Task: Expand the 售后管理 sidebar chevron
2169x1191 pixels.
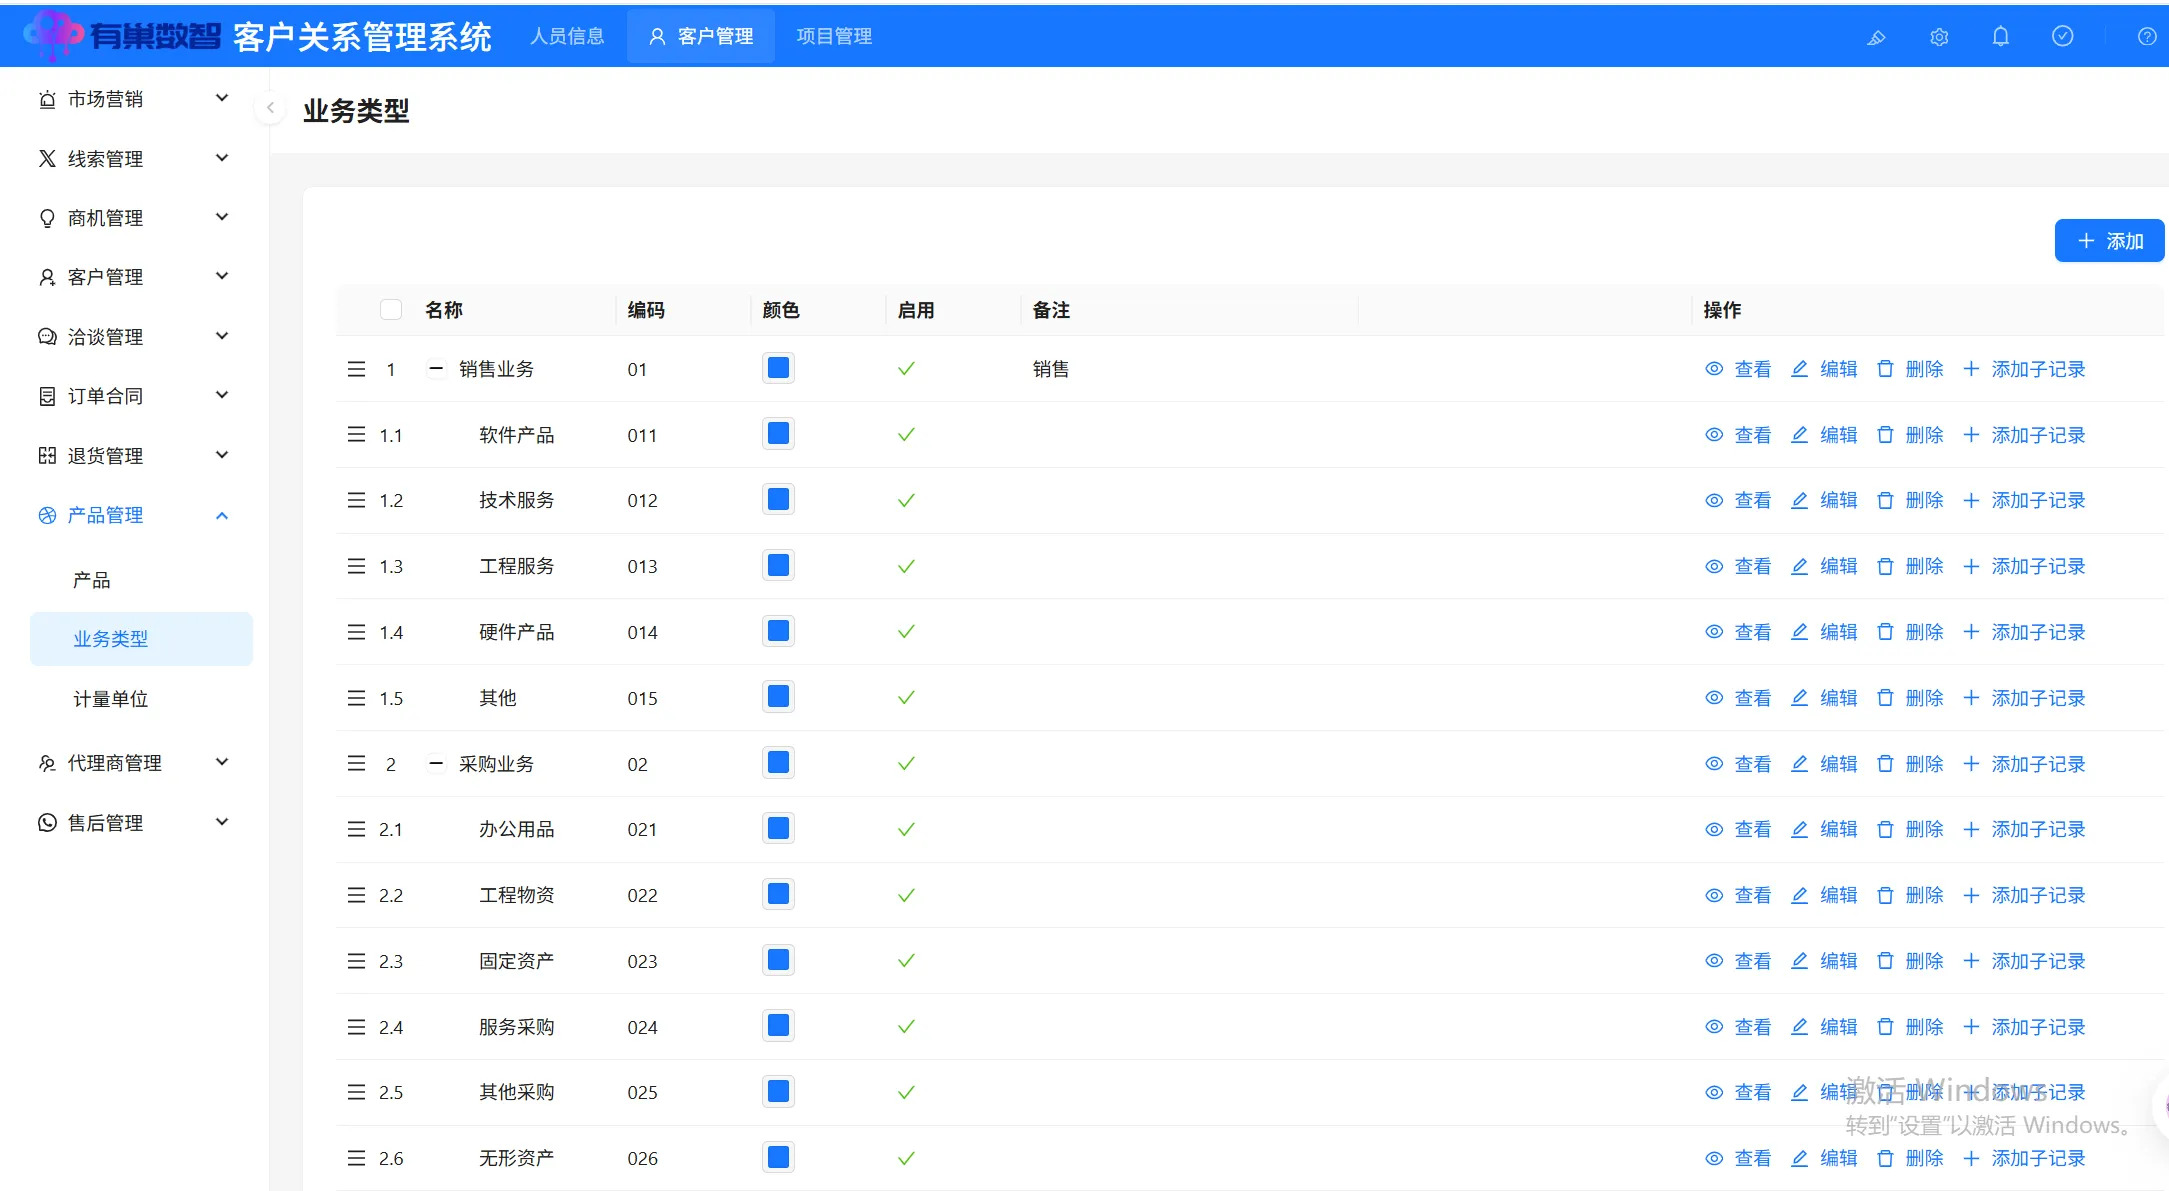Action: (222, 822)
